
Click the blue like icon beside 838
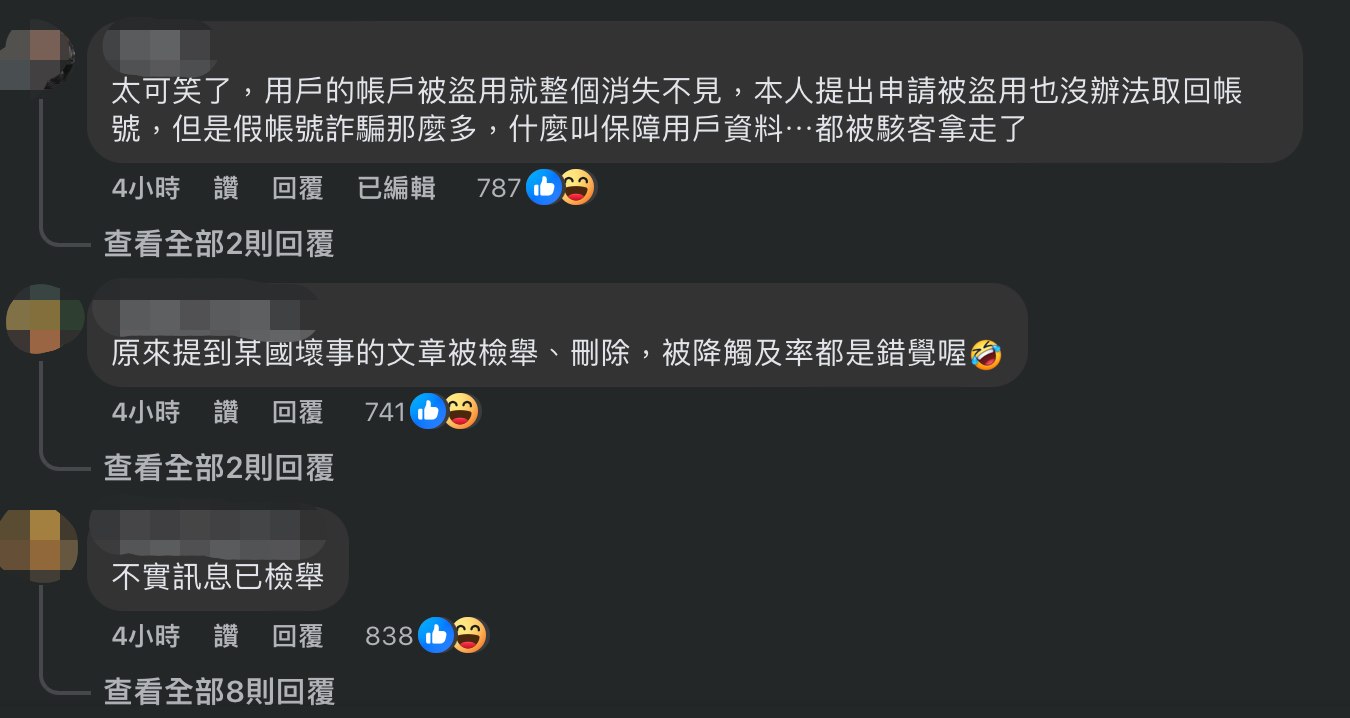435,635
